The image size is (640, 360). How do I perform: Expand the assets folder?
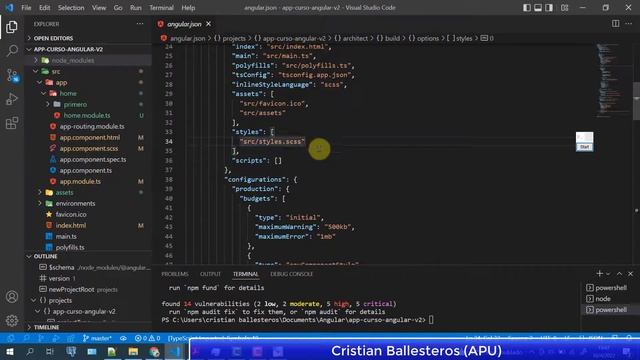coord(40,192)
